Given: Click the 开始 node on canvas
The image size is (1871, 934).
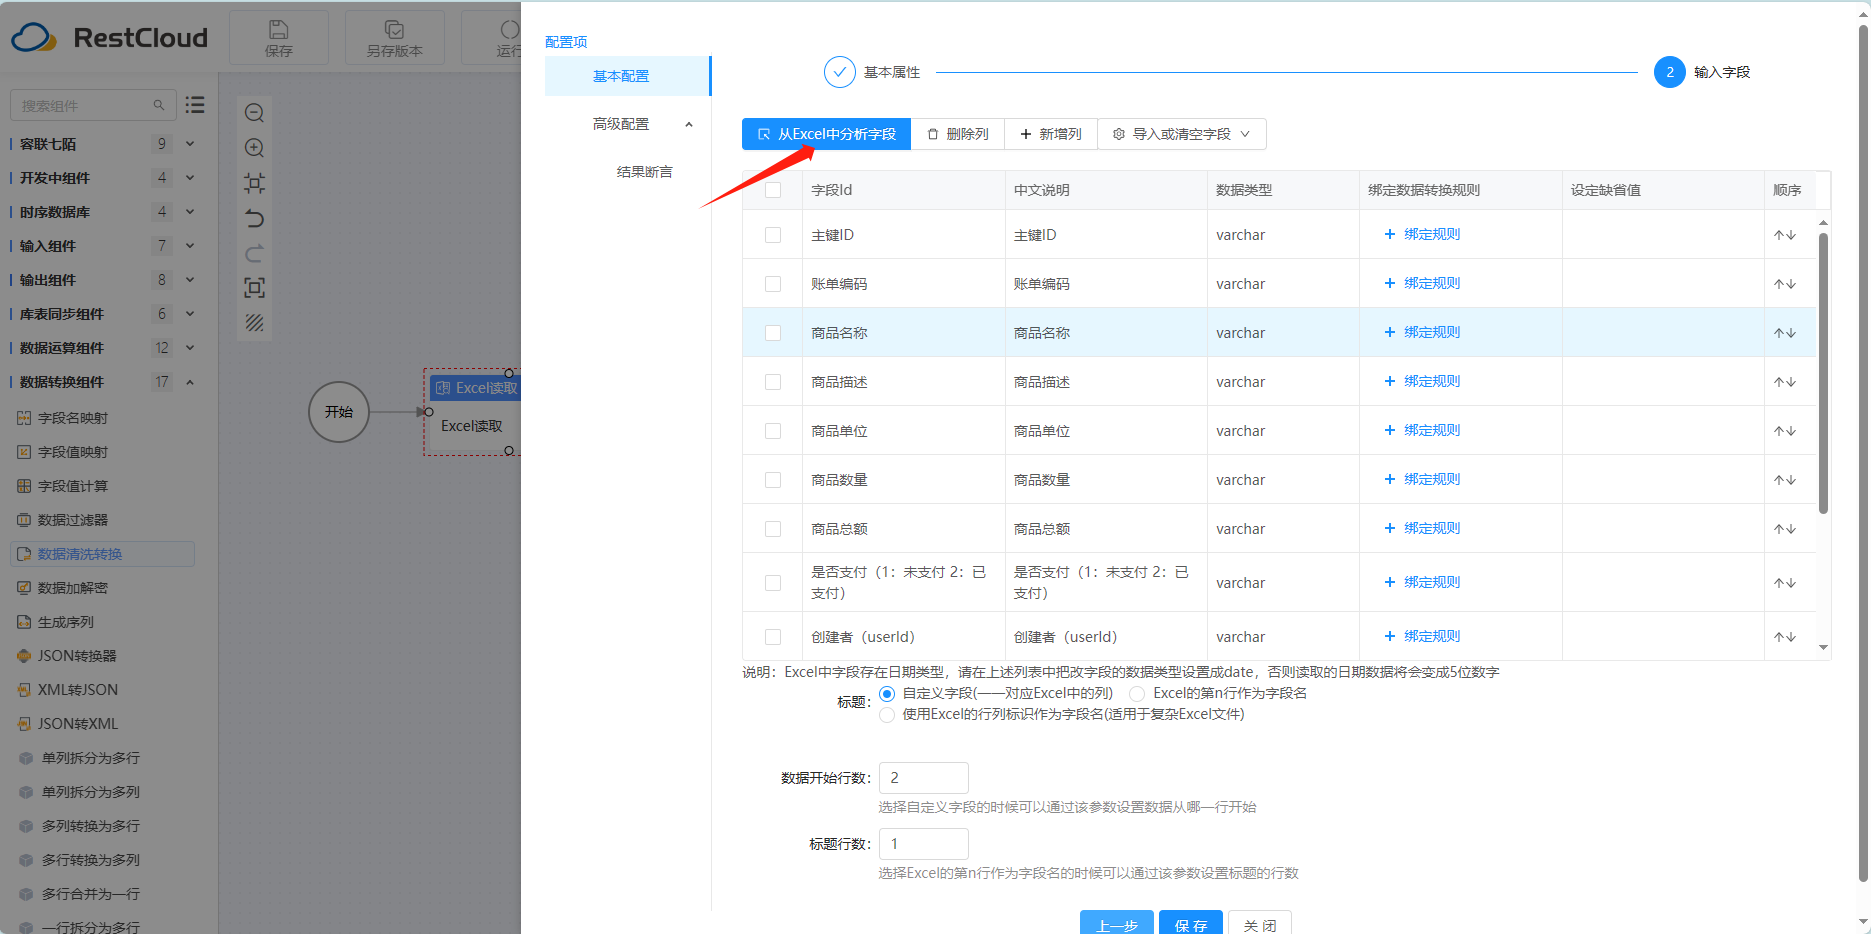Looking at the screenshot, I should pyautogui.click(x=339, y=412).
